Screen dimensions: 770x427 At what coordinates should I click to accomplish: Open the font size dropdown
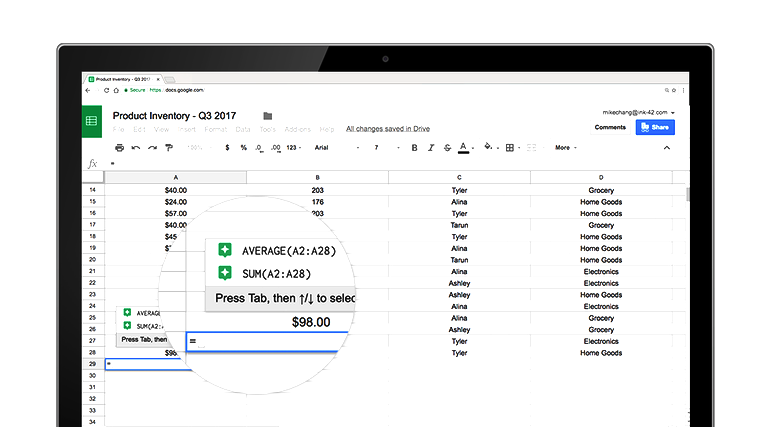coord(386,147)
